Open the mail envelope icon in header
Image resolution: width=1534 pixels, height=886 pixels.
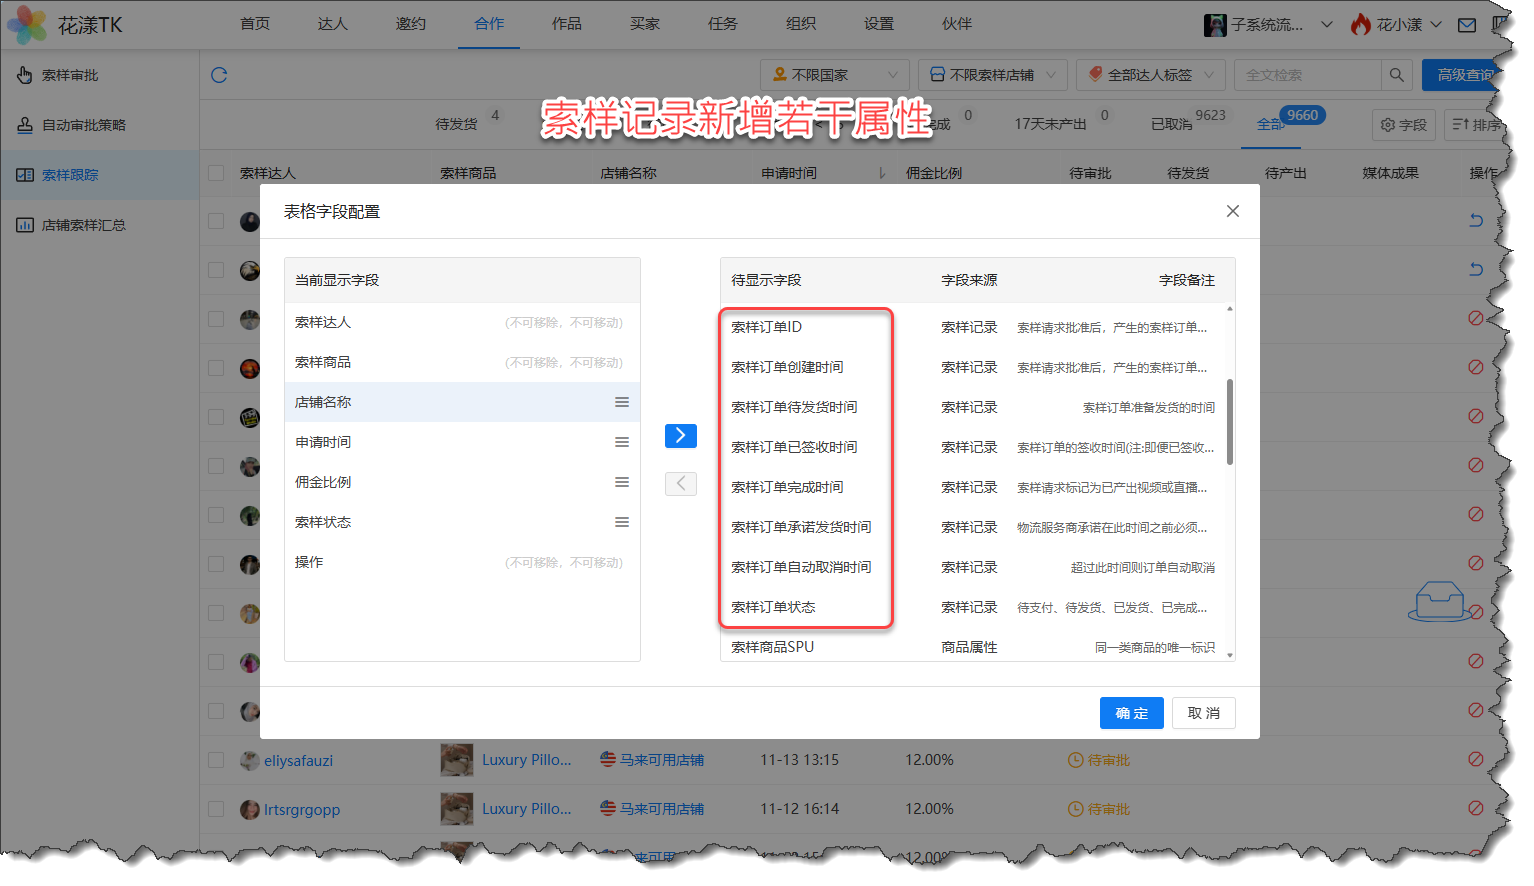click(x=1466, y=25)
